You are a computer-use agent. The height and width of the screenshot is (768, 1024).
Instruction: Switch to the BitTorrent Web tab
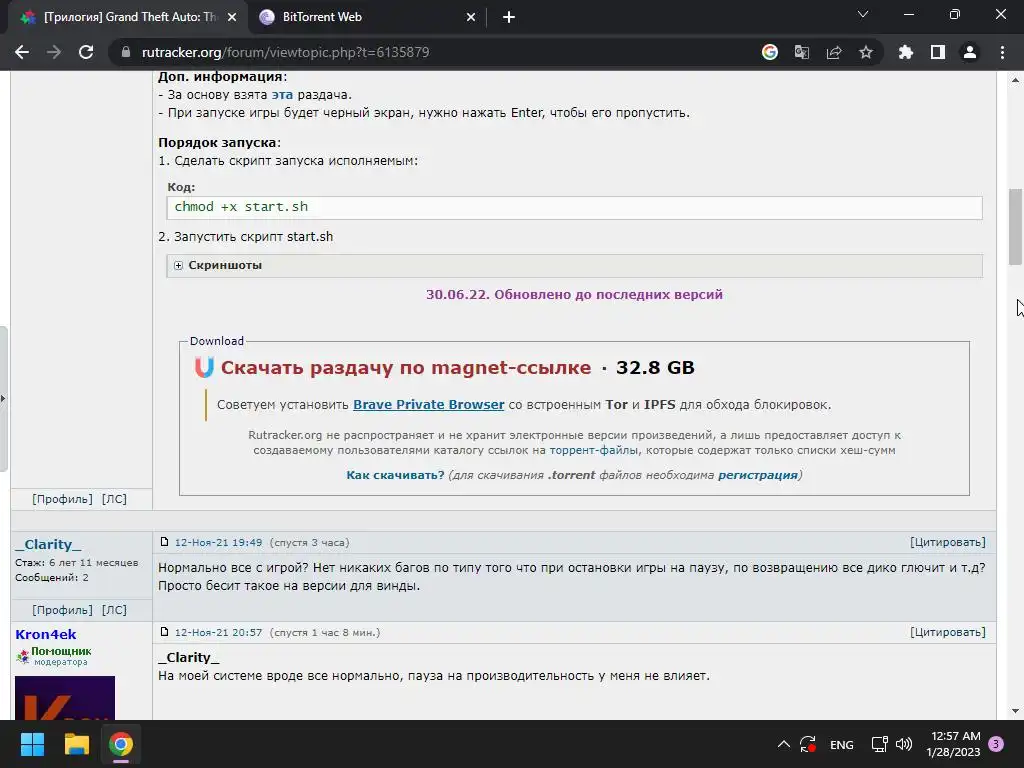pos(367,17)
